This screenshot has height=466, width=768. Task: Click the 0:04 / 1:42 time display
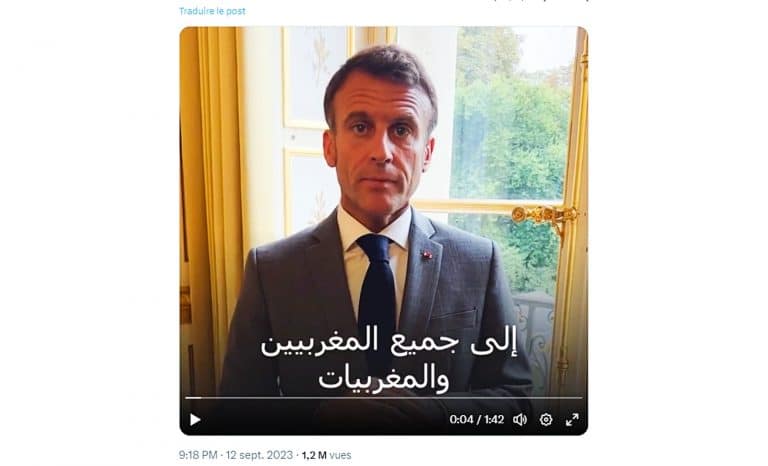click(x=477, y=420)
